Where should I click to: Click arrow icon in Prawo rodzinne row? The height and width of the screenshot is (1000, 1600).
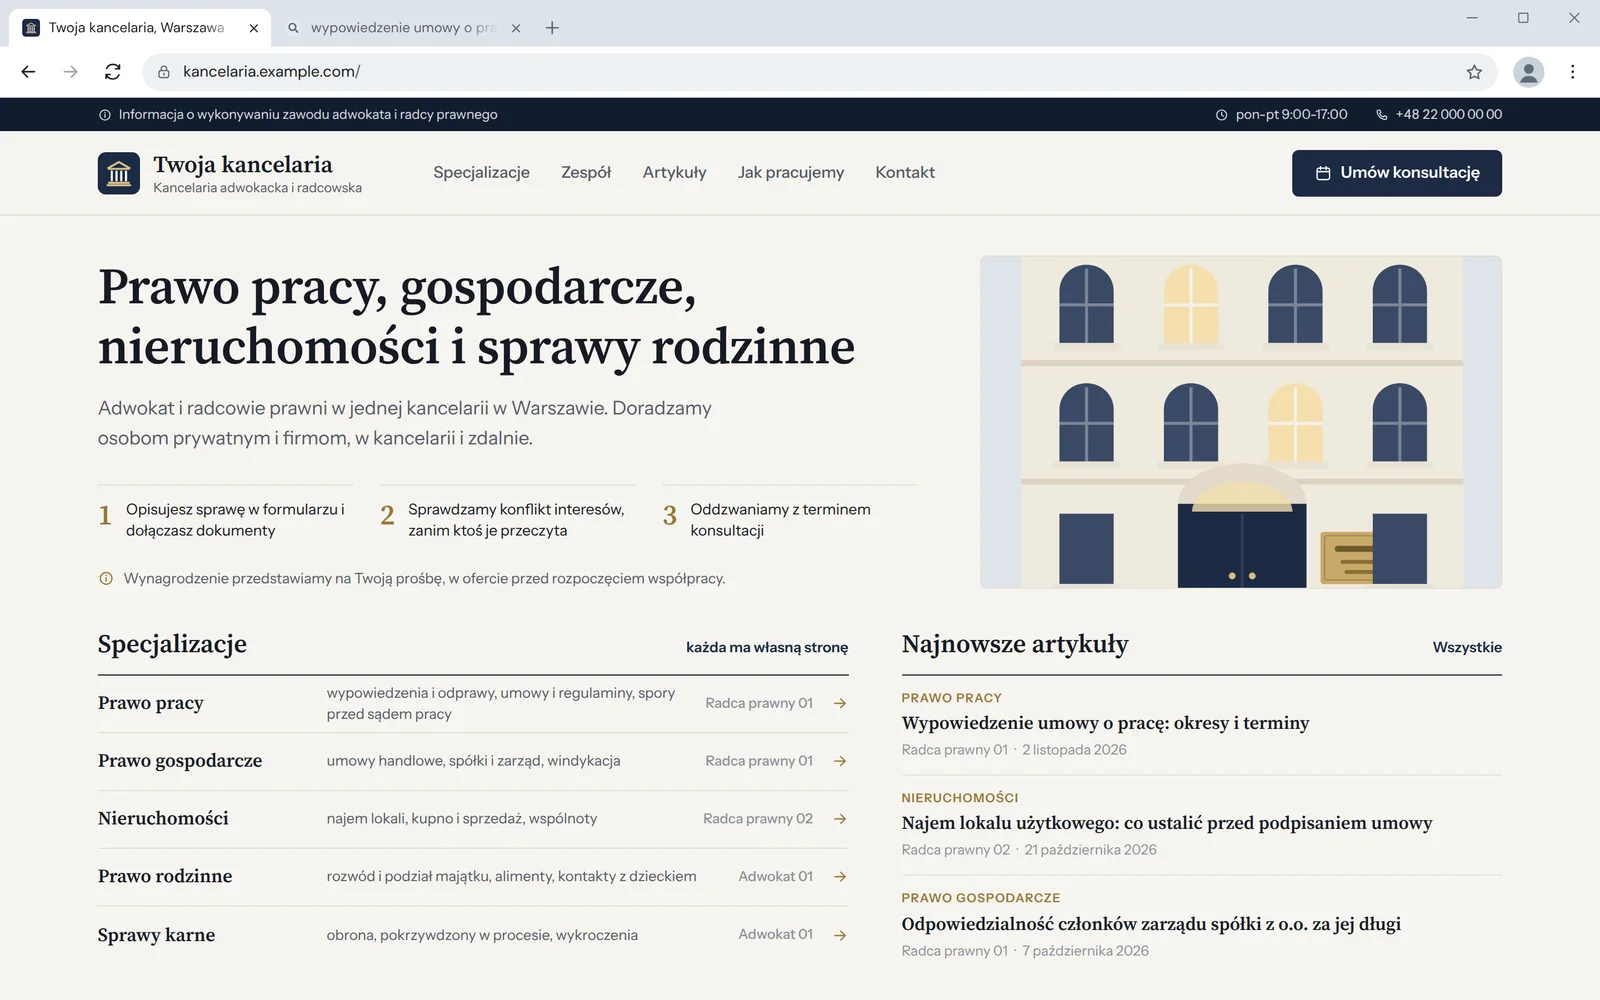click(840, 877)
